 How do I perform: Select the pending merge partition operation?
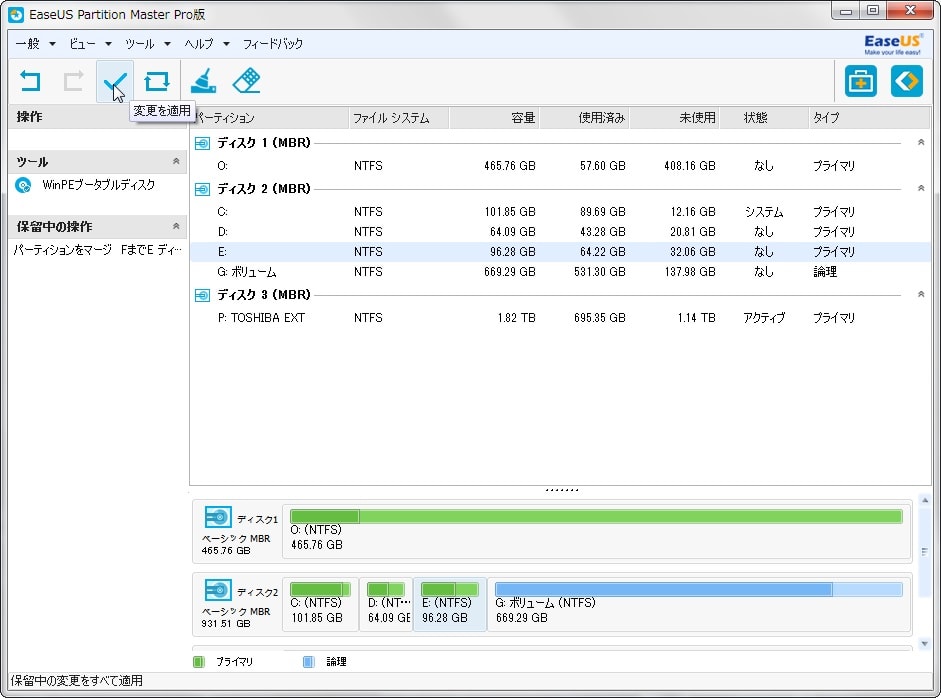click(97, 250)
